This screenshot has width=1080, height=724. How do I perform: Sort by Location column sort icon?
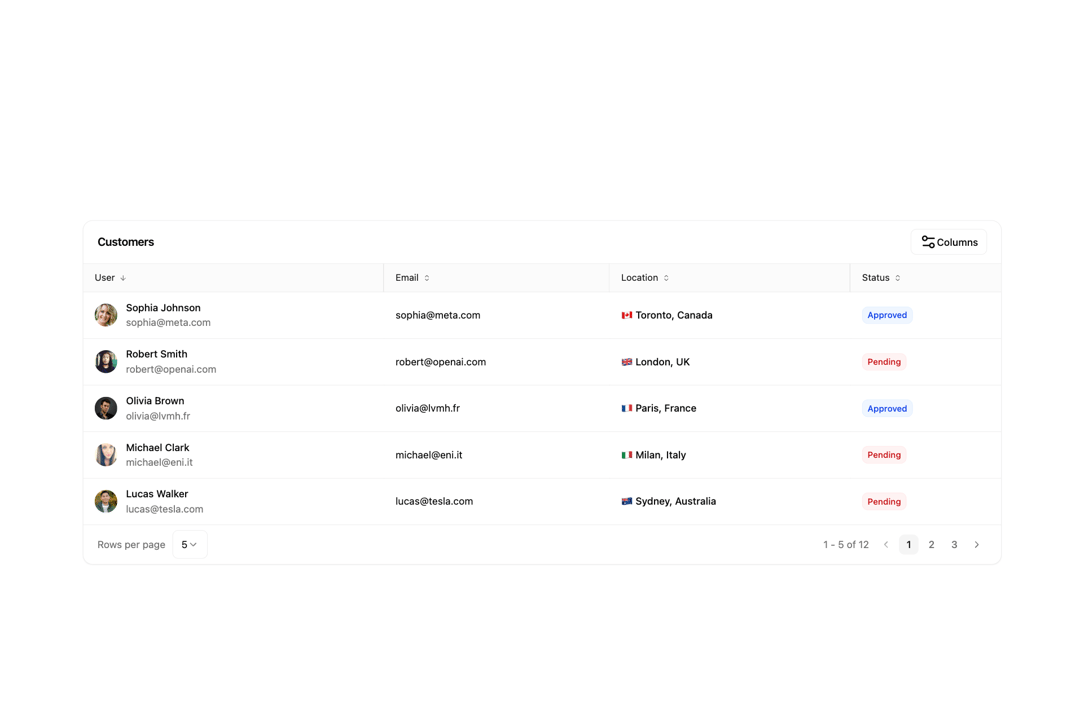click(x=666, y=278)
